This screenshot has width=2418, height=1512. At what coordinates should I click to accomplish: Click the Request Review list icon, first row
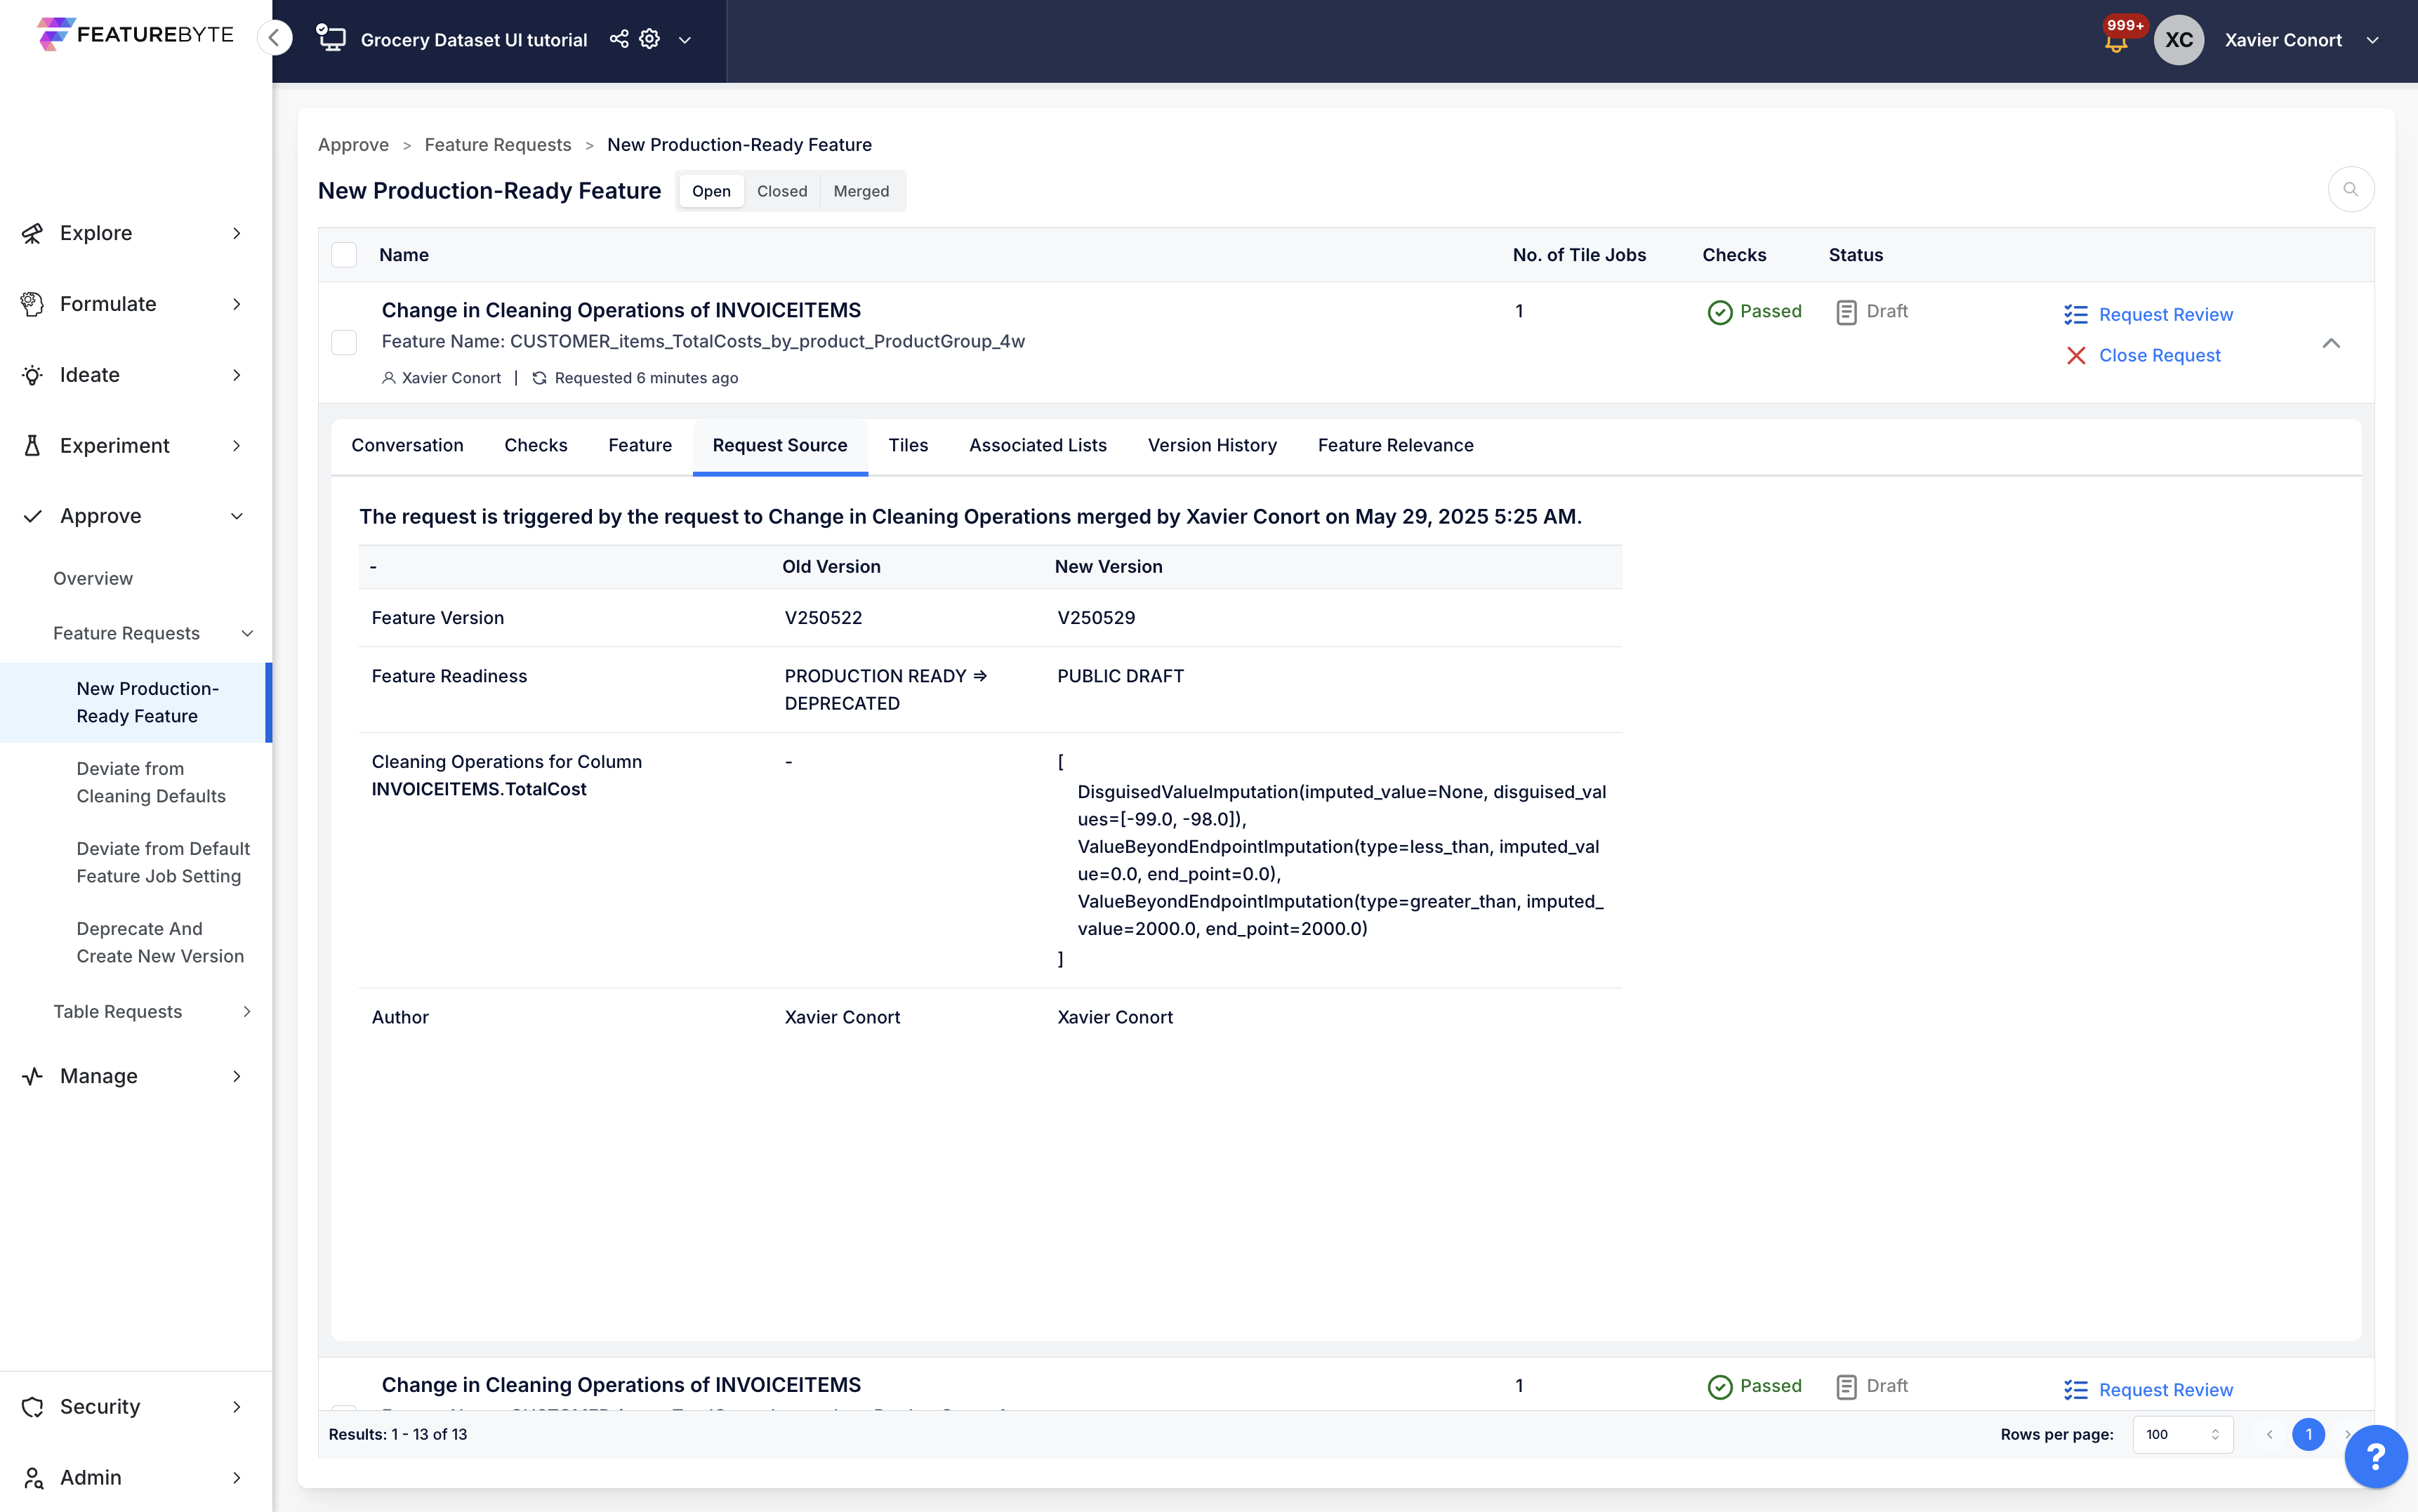point(2075,315)
